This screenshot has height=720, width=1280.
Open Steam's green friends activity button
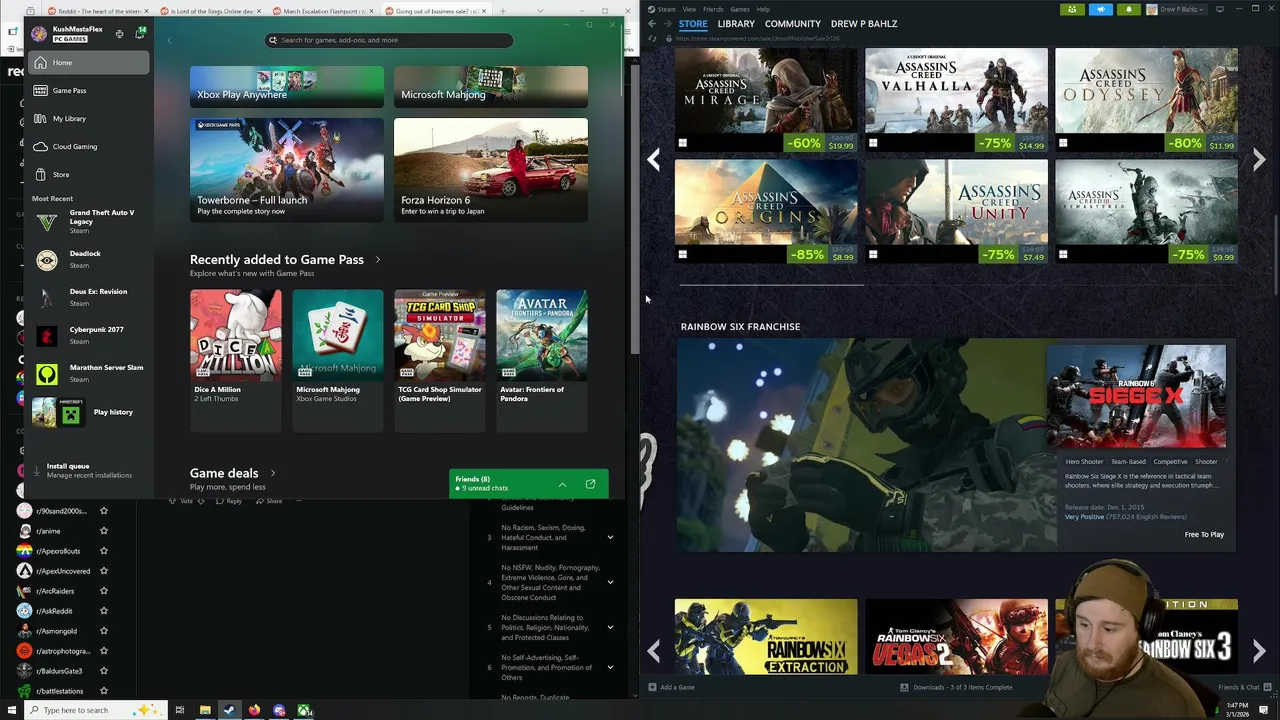pyautogui.click(x=1072, y=9)
